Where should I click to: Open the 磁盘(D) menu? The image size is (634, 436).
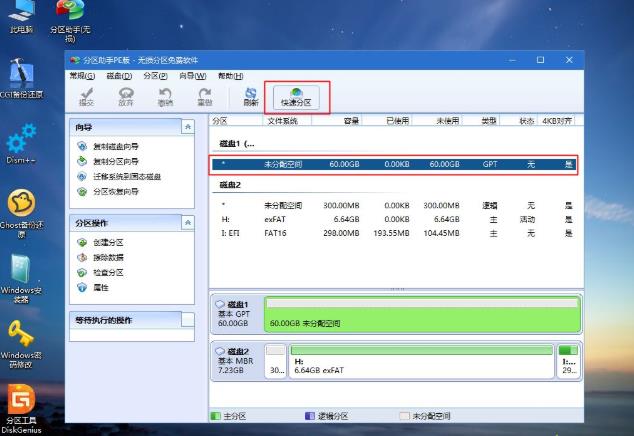pyautogui.click(x=118, y=76)
